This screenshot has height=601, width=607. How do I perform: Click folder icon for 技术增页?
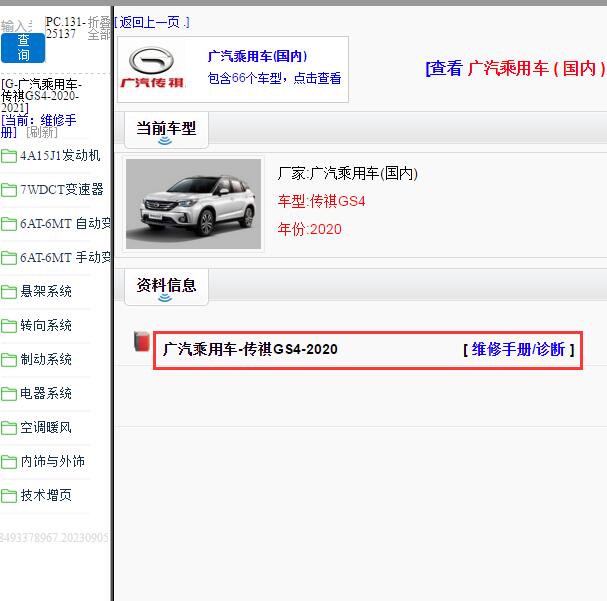pyautogui.click(x=9, y=496)
